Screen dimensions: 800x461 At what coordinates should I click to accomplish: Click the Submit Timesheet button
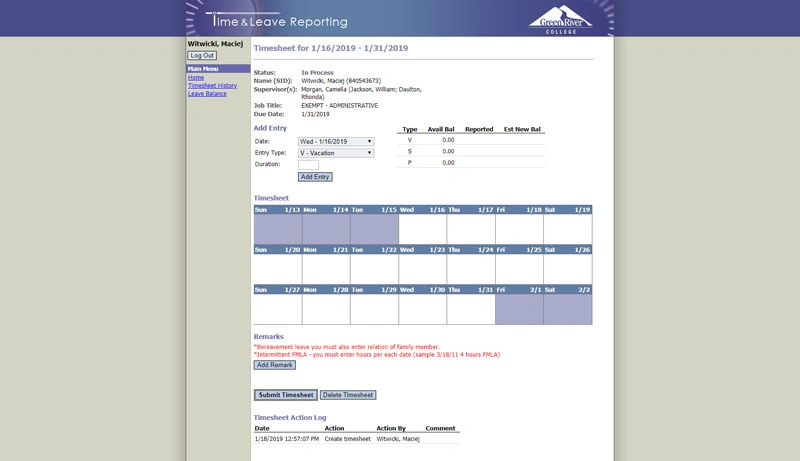(x=286, y=395)
